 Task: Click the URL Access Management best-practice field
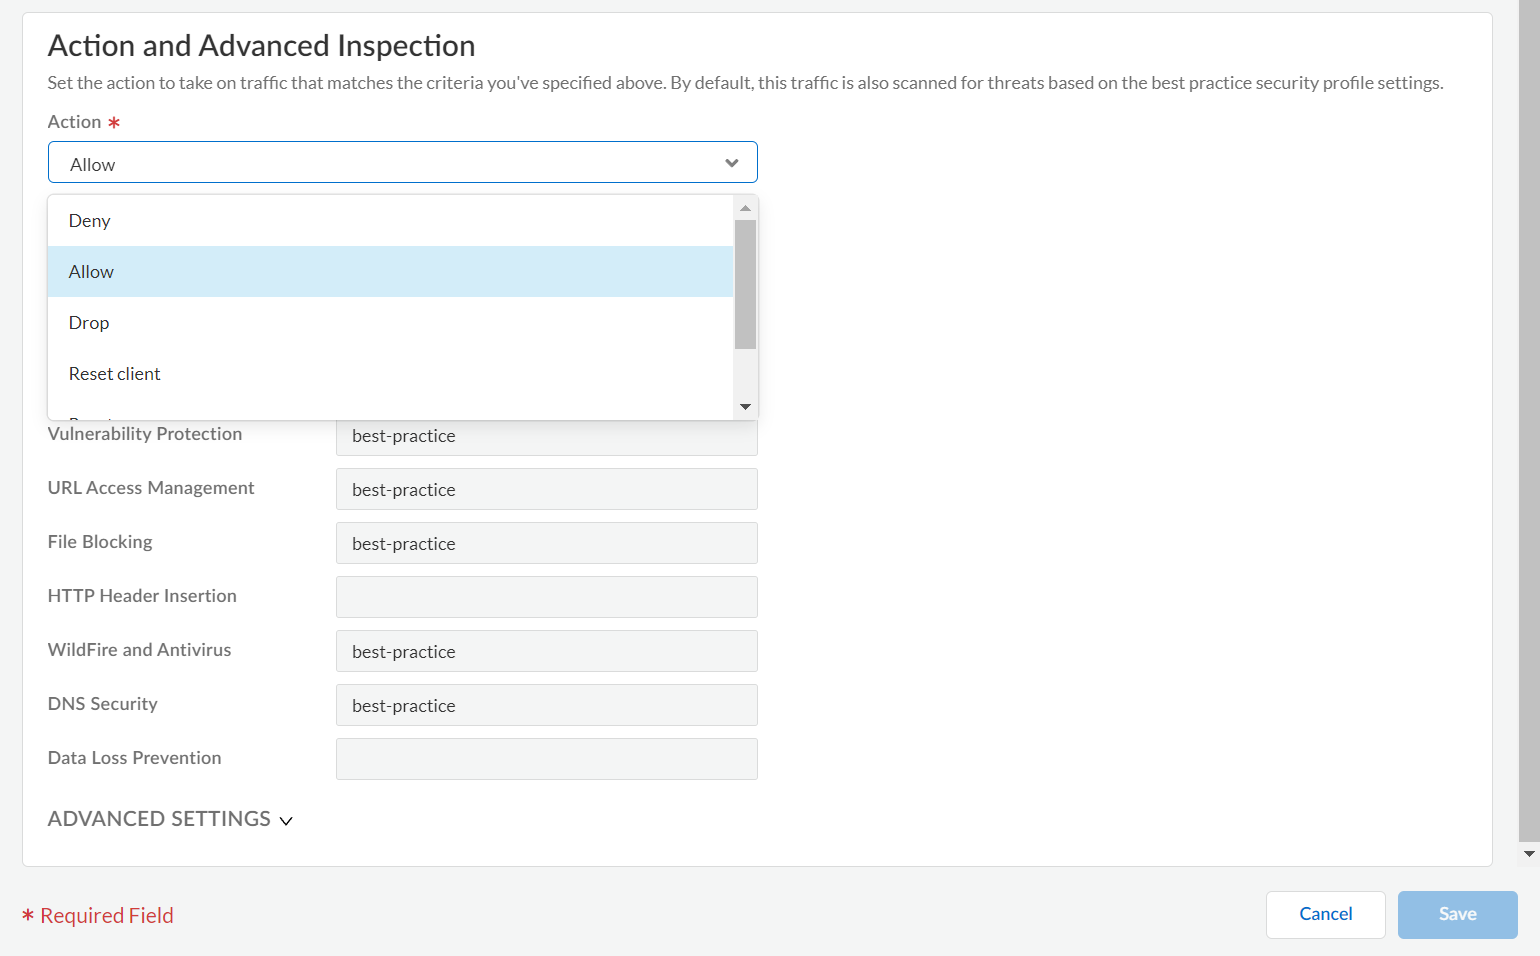546,489
